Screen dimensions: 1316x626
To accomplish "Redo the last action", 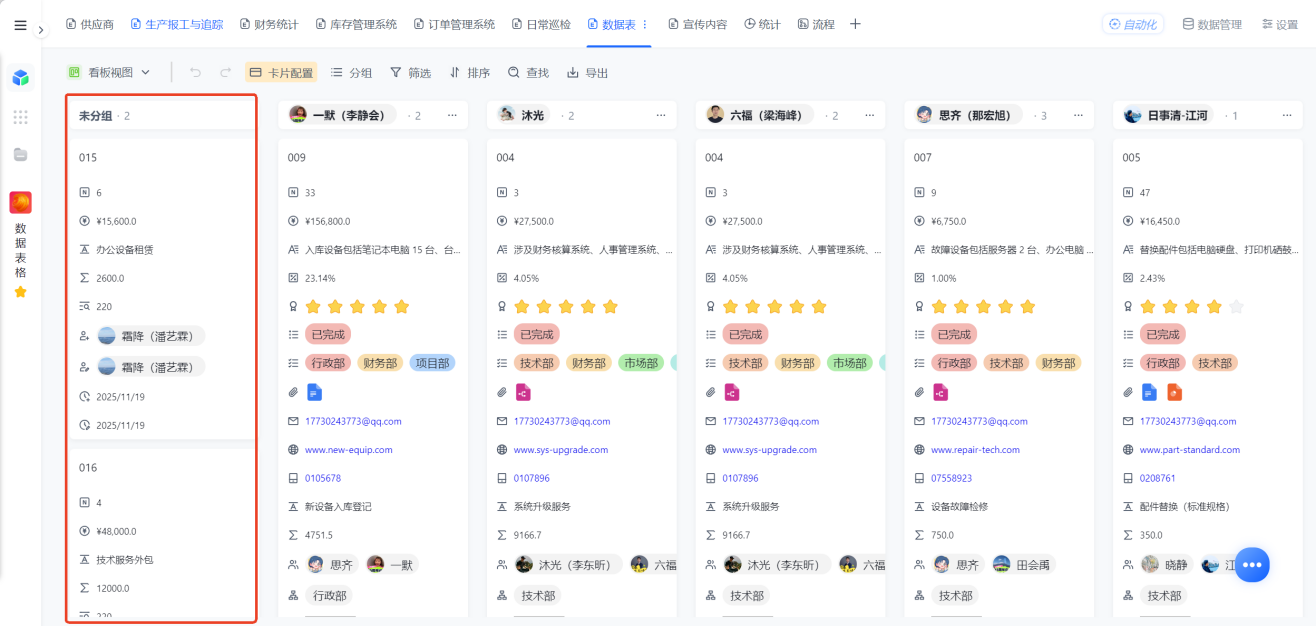I will pos(225,72).
